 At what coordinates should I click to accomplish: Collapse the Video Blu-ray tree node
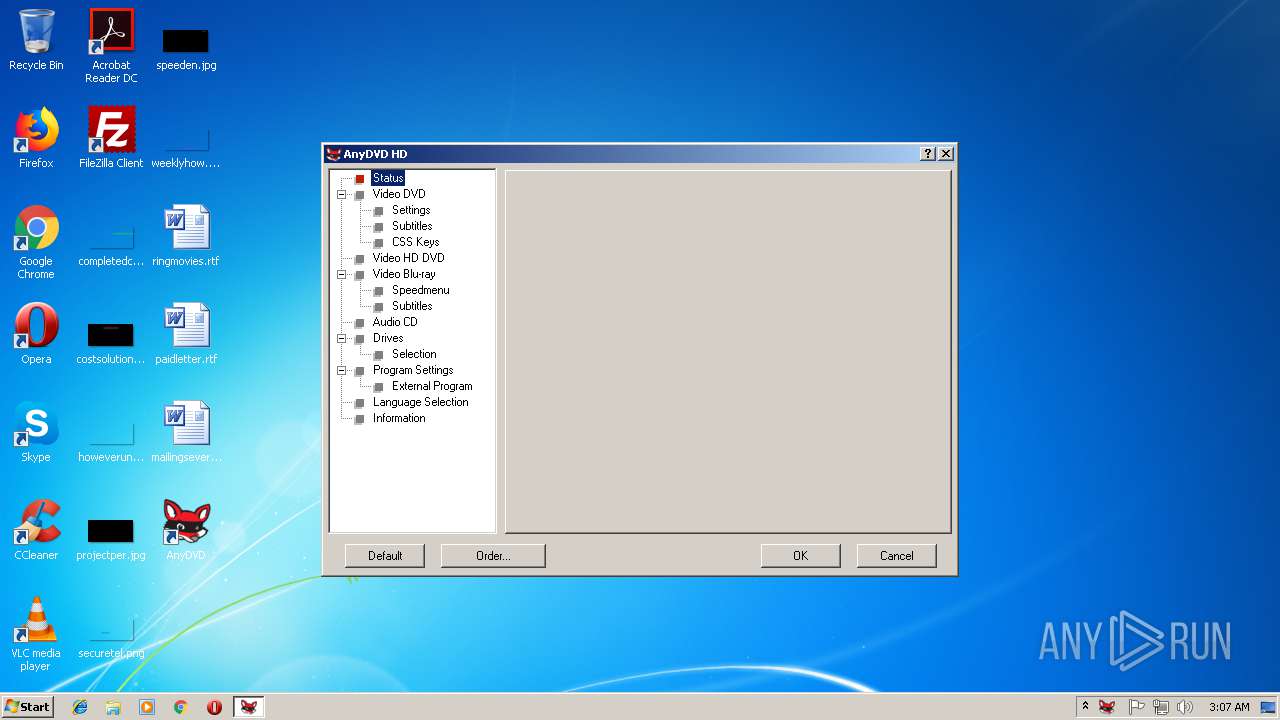click(342, 274)
